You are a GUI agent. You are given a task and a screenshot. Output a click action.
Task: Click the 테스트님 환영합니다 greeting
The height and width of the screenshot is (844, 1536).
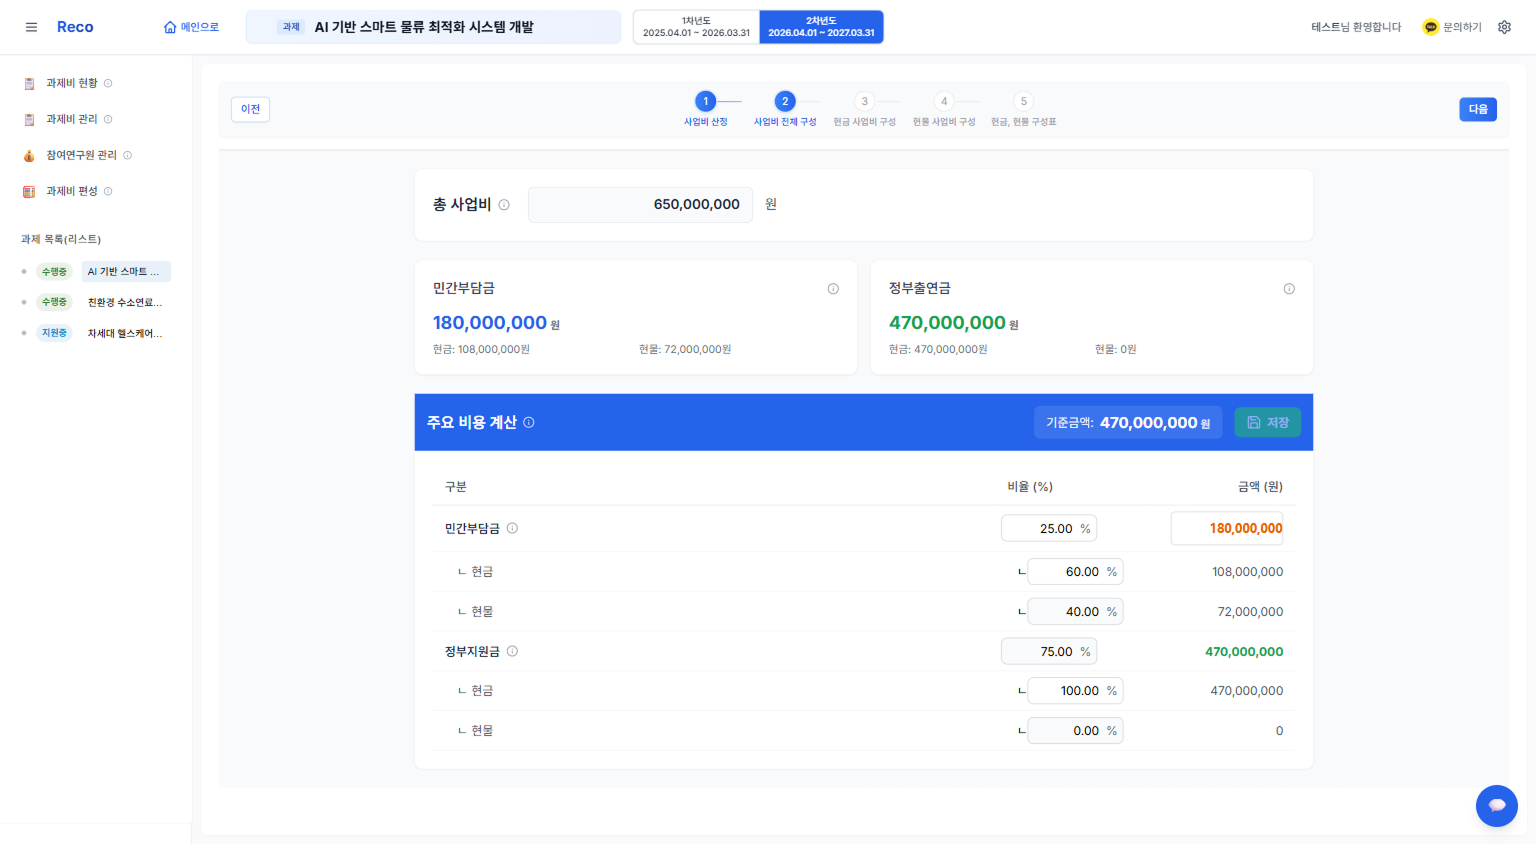pos(1356,27)
